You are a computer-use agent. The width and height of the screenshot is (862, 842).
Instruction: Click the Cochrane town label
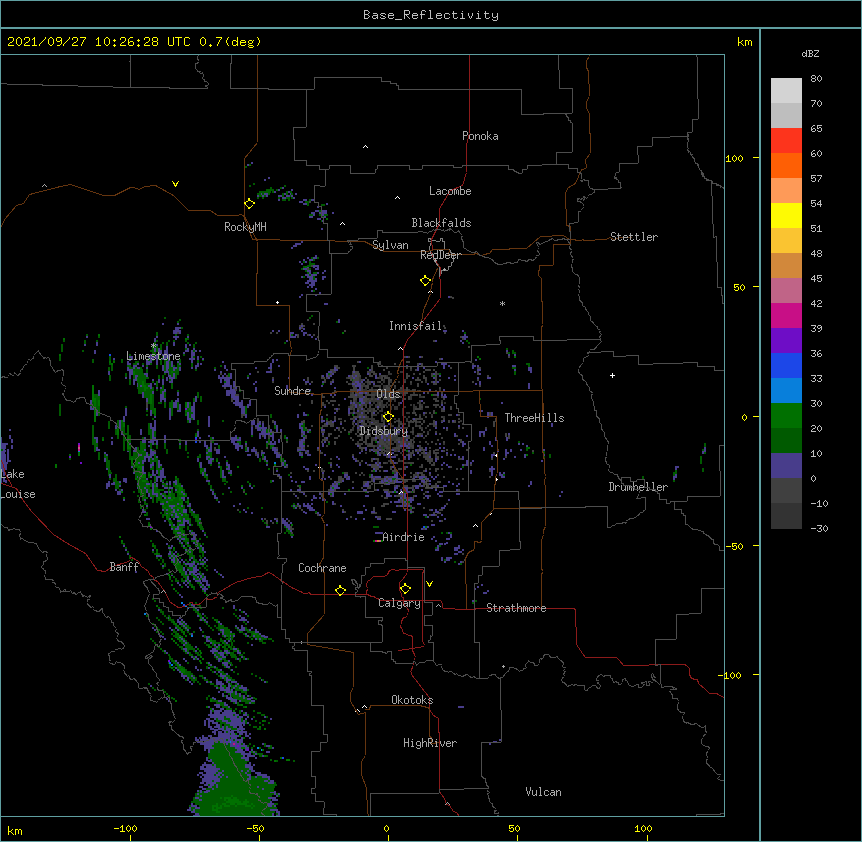click(322, 568)
